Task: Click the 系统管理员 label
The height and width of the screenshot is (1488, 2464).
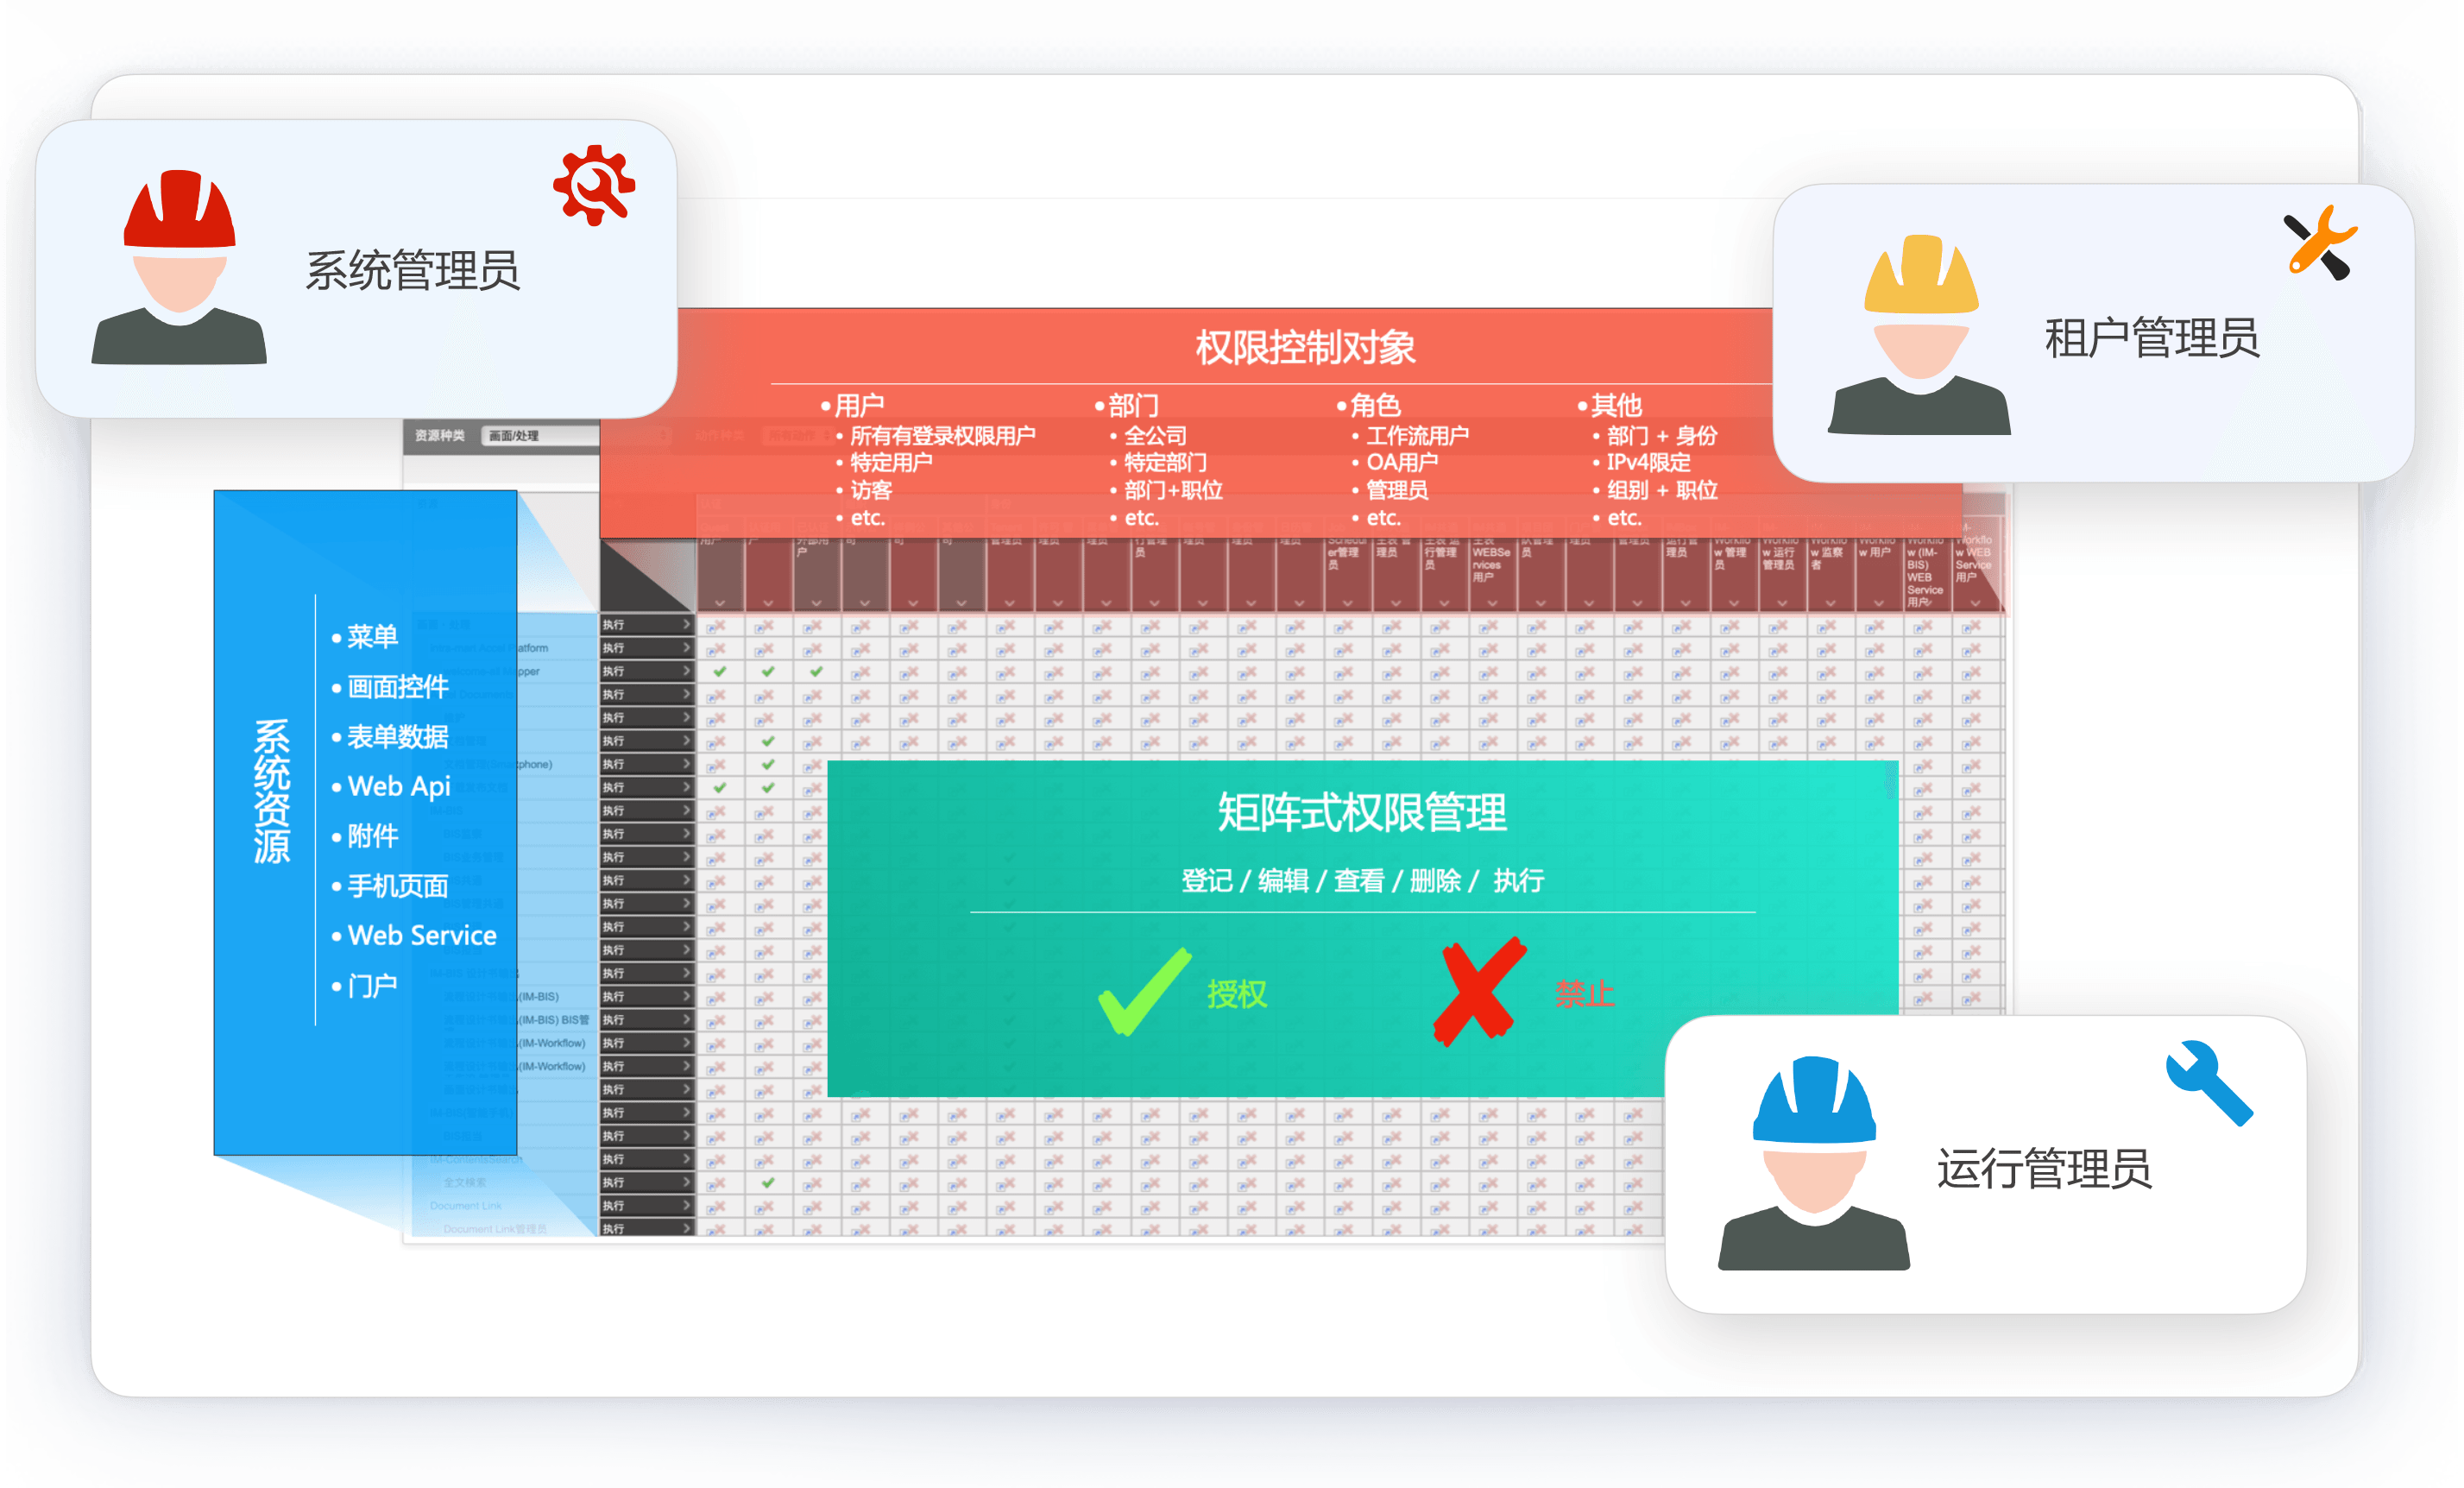Action: click(x=412, y=270)
